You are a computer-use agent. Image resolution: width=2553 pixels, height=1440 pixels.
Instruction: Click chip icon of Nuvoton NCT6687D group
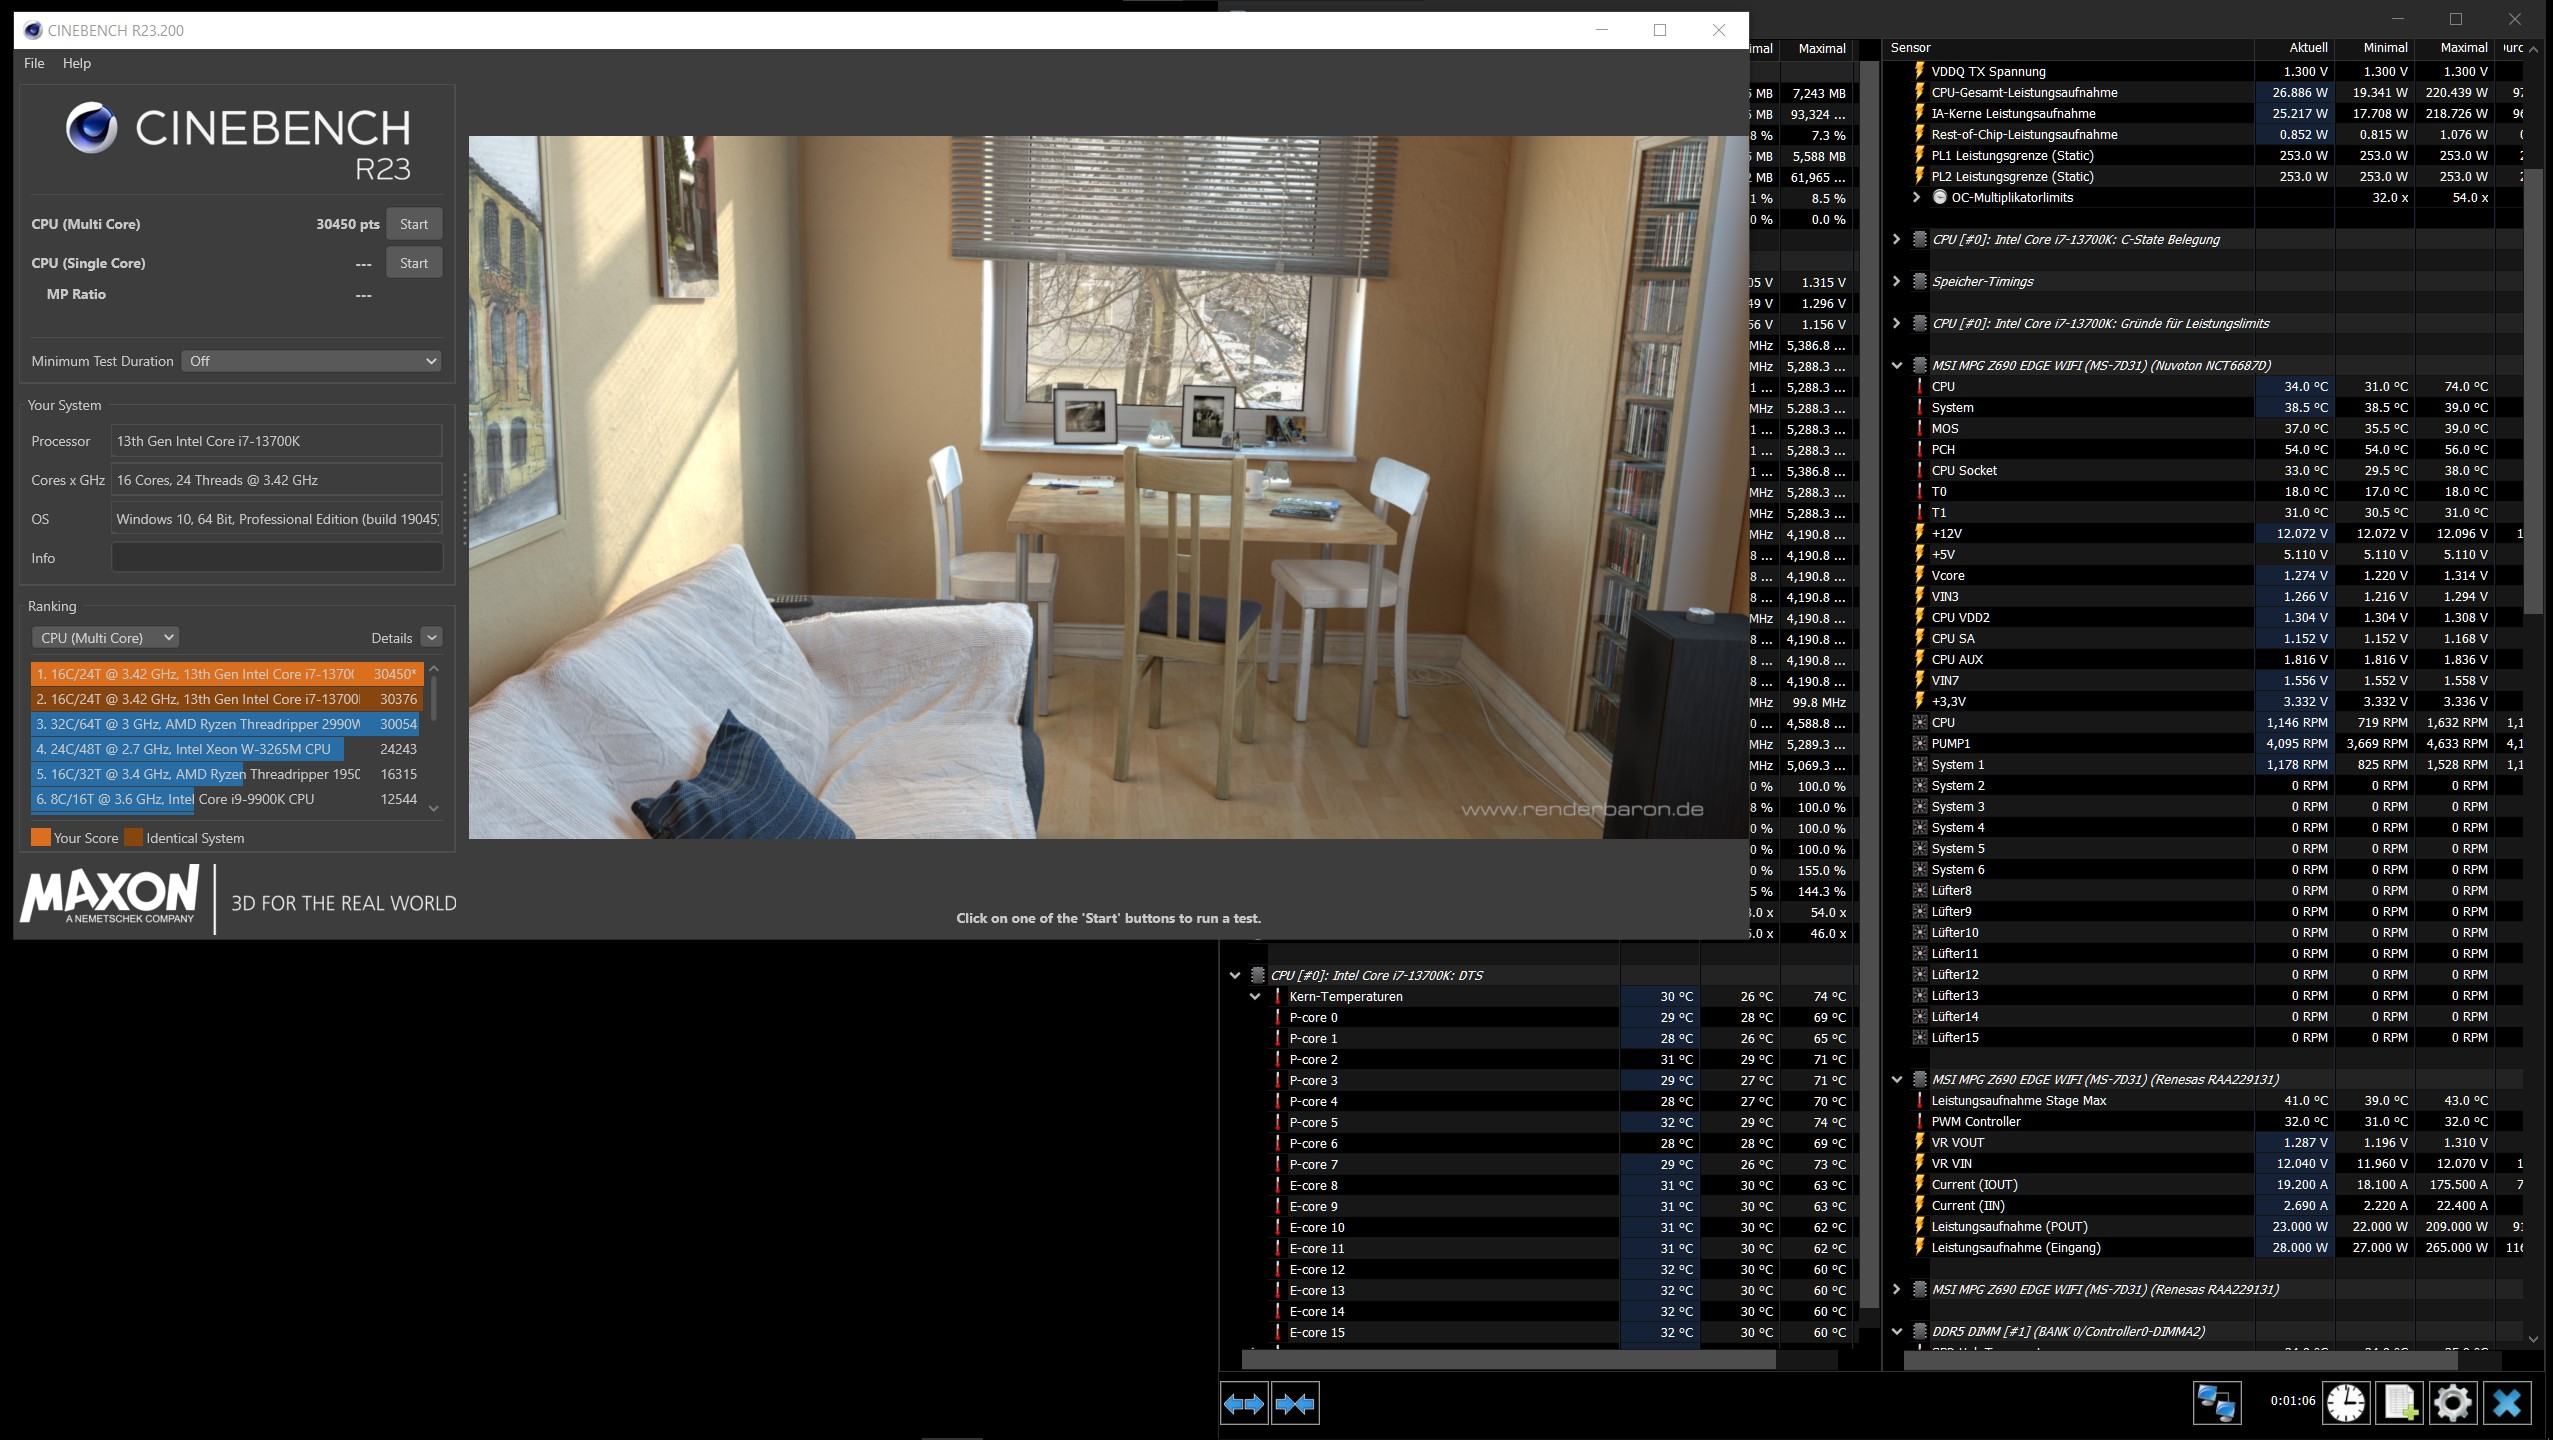point(1919,365)
